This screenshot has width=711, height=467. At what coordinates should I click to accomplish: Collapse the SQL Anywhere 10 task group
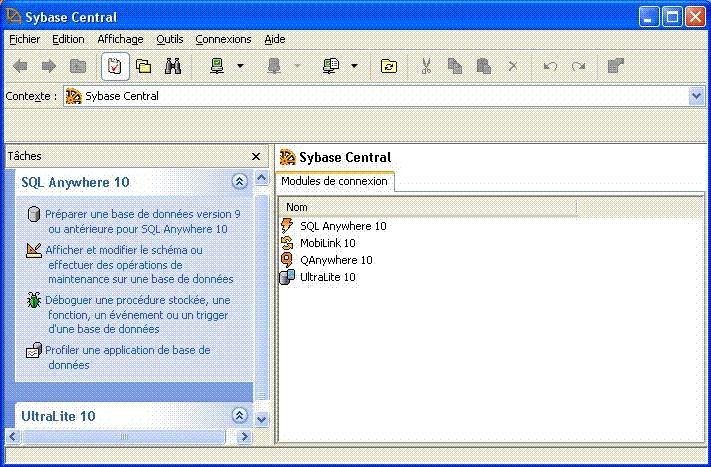point(239,182)
